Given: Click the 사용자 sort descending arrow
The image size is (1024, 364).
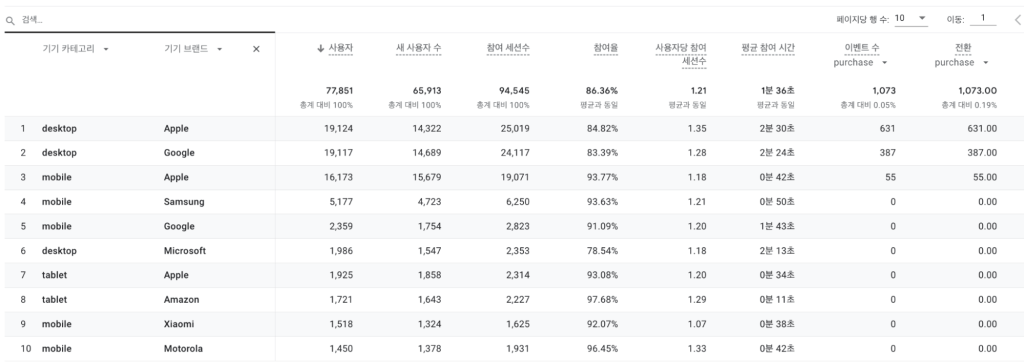Looking at the screenshot, I should point(321,48).
